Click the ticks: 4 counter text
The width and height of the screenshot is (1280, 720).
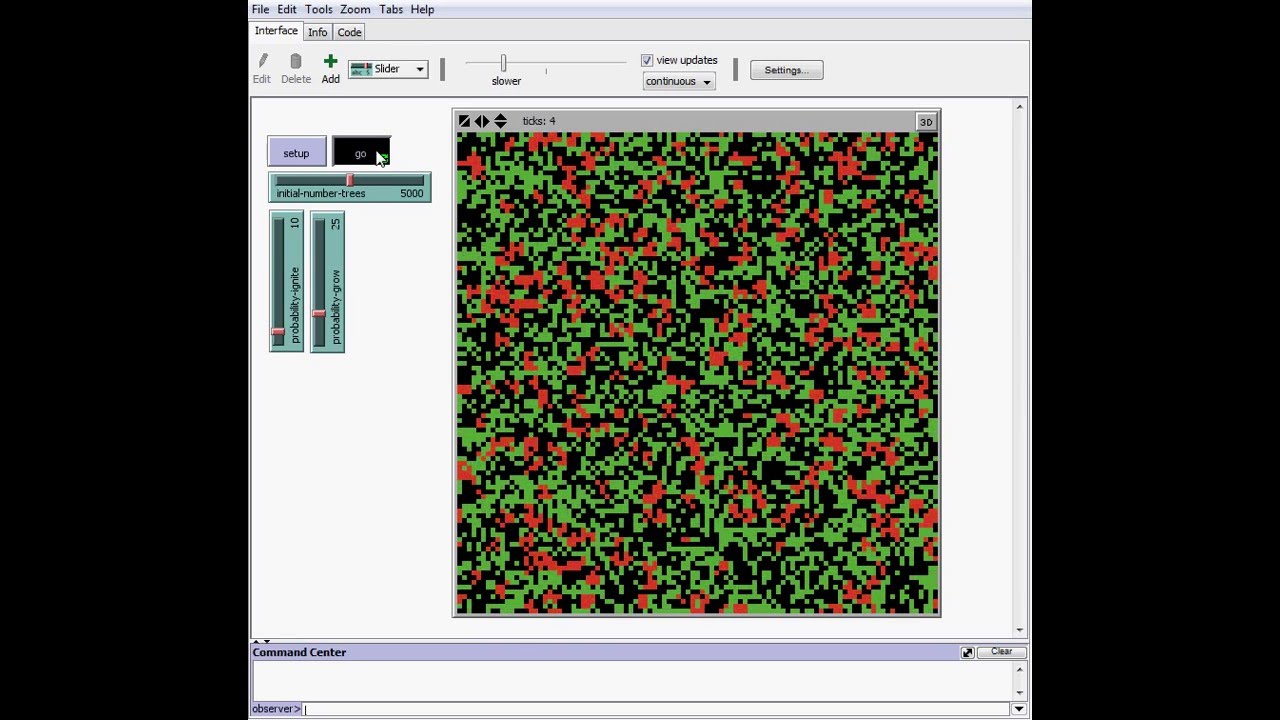[x=539, y=121]
